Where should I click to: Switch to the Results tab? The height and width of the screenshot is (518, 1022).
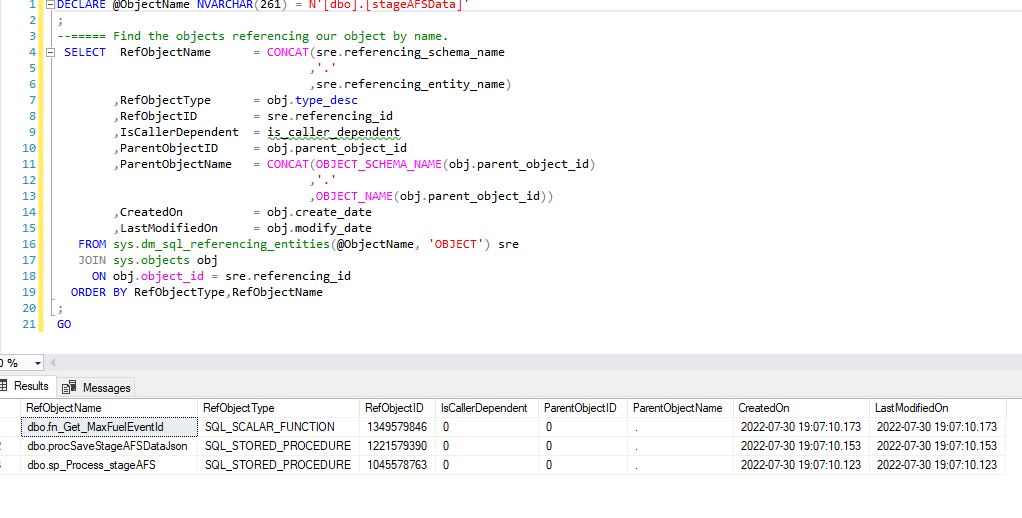tap(26, 386)
